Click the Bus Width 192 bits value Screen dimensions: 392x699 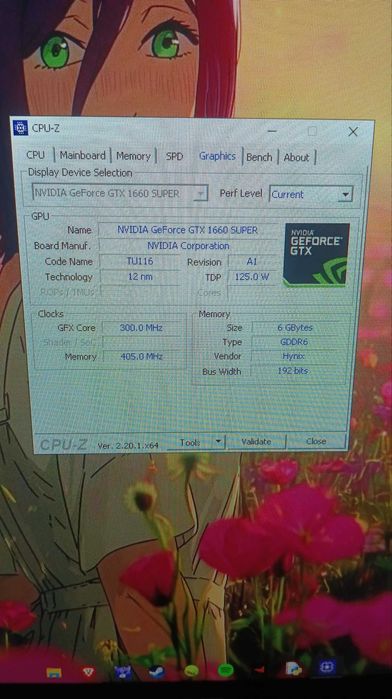point(293,370)
